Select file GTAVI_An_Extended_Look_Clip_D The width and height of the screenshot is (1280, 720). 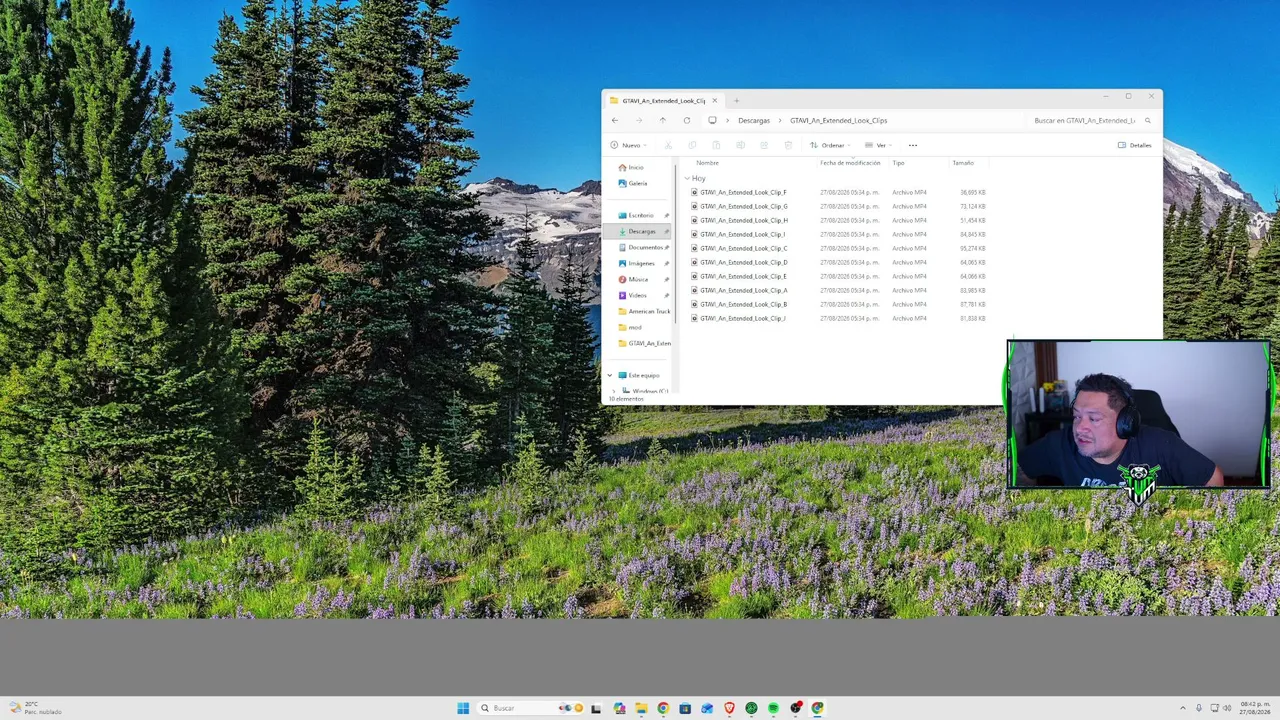pos(743,262)
